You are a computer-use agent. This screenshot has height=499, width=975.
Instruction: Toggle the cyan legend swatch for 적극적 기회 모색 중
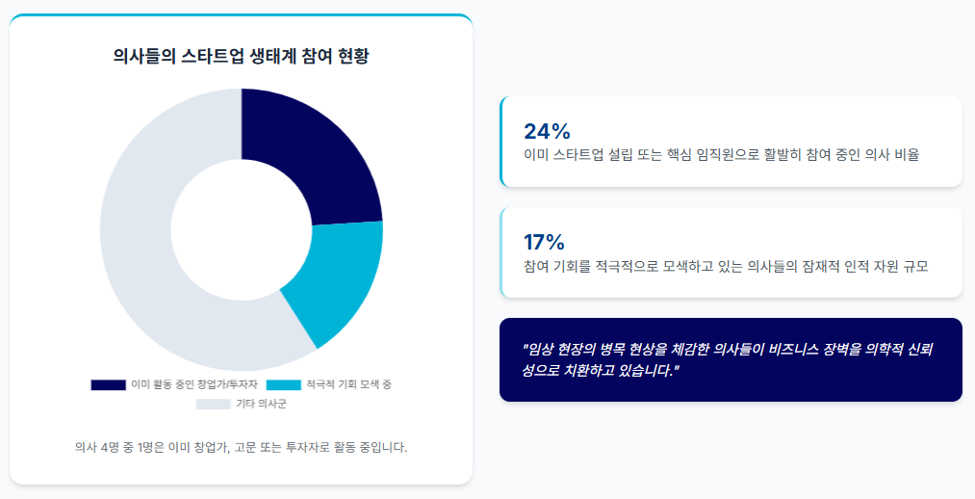(284, 385)
